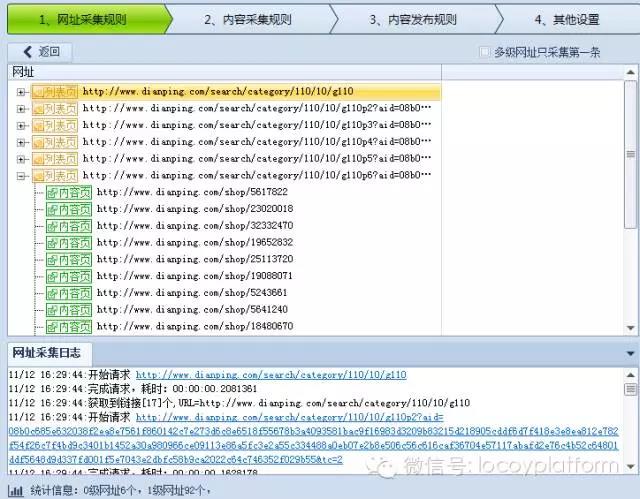The width and height of the screenshot is (640, 499).
Task: Select http://www.dianping.com/shop/25113720 row
Action: tap(195, 259)
